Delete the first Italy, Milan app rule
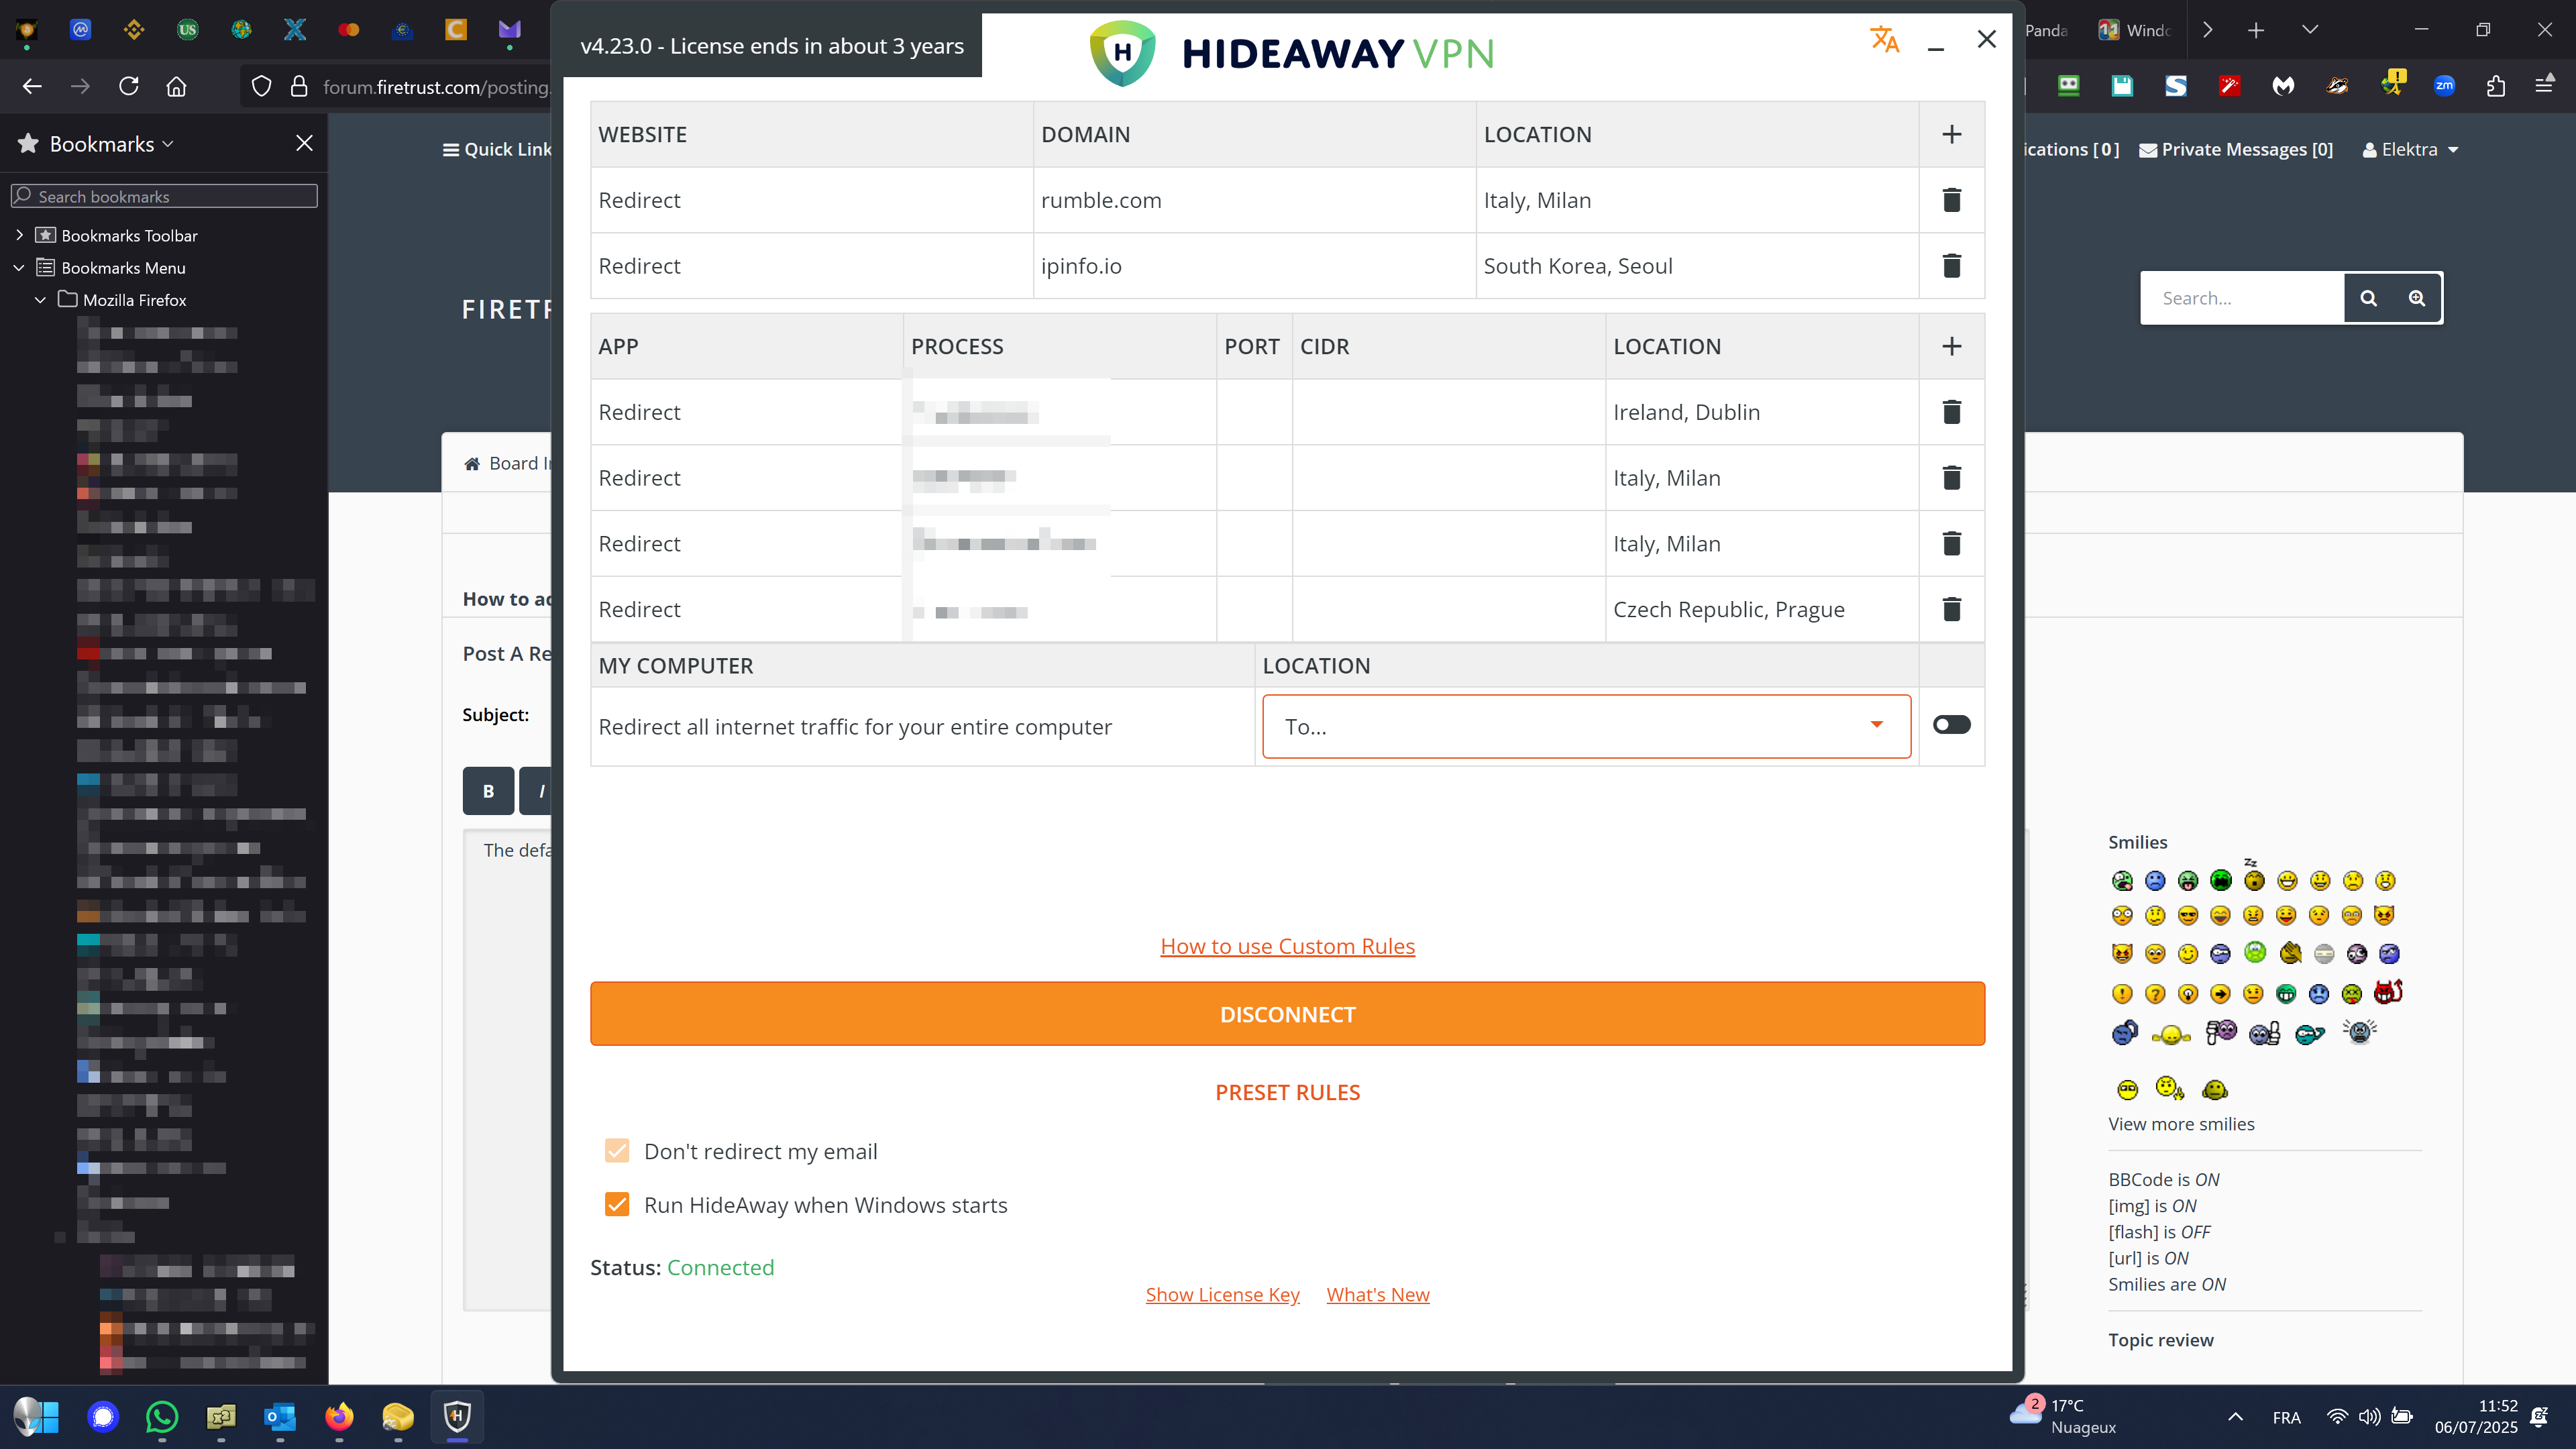This screenshot has height=1449, width=2576. [x=1951, y=478]
